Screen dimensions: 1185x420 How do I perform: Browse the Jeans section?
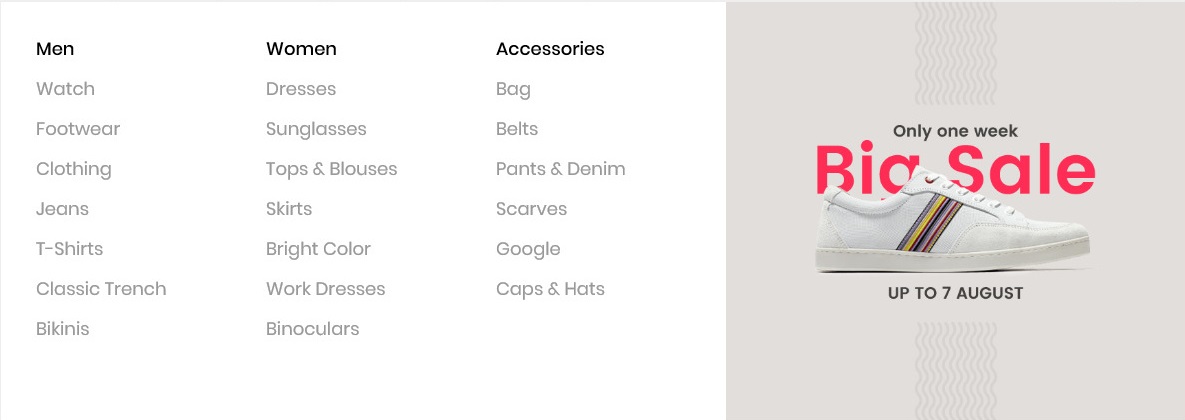(62, 209)
